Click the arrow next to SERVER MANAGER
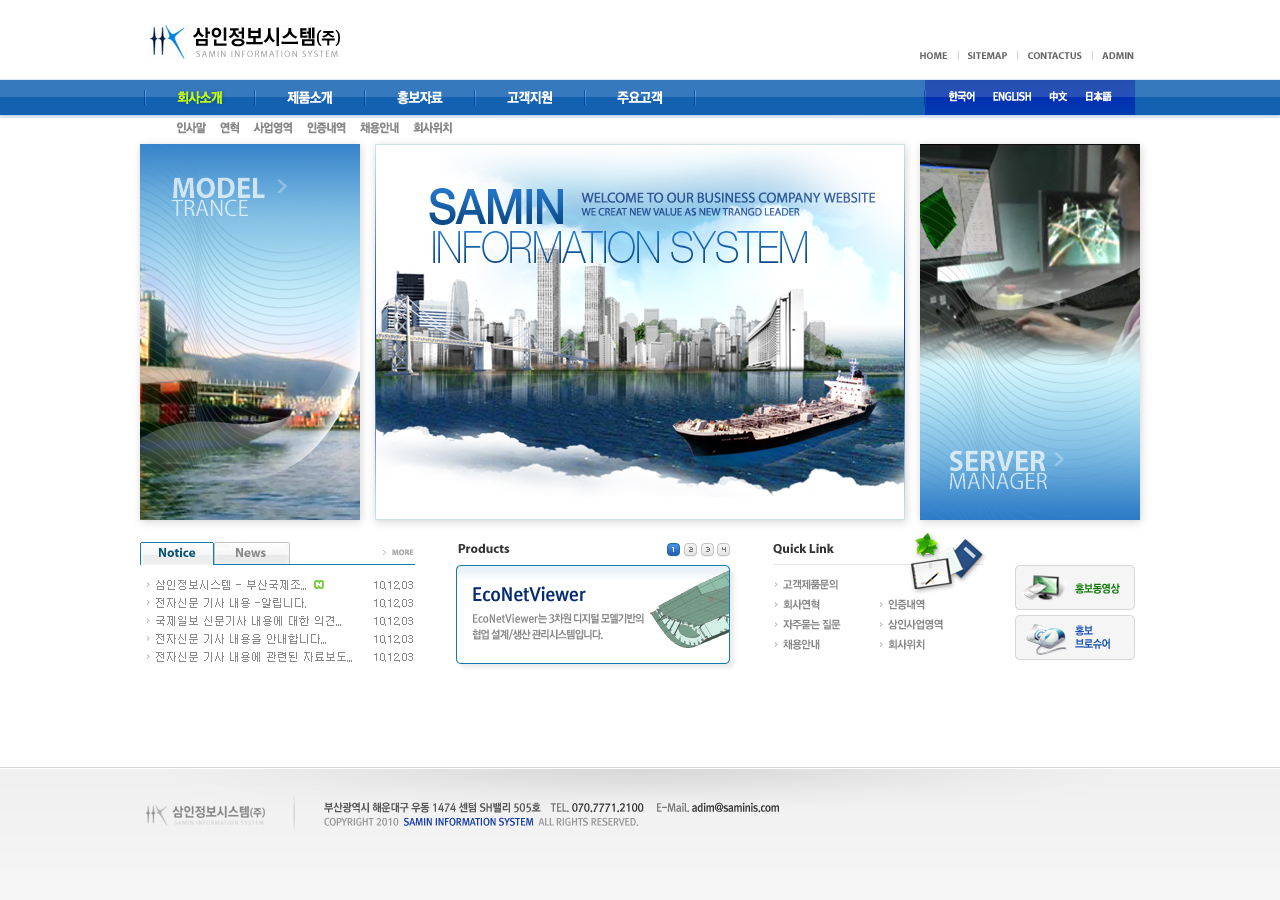The width and height of the screenshot is (1280, 900). point(1059,458)
